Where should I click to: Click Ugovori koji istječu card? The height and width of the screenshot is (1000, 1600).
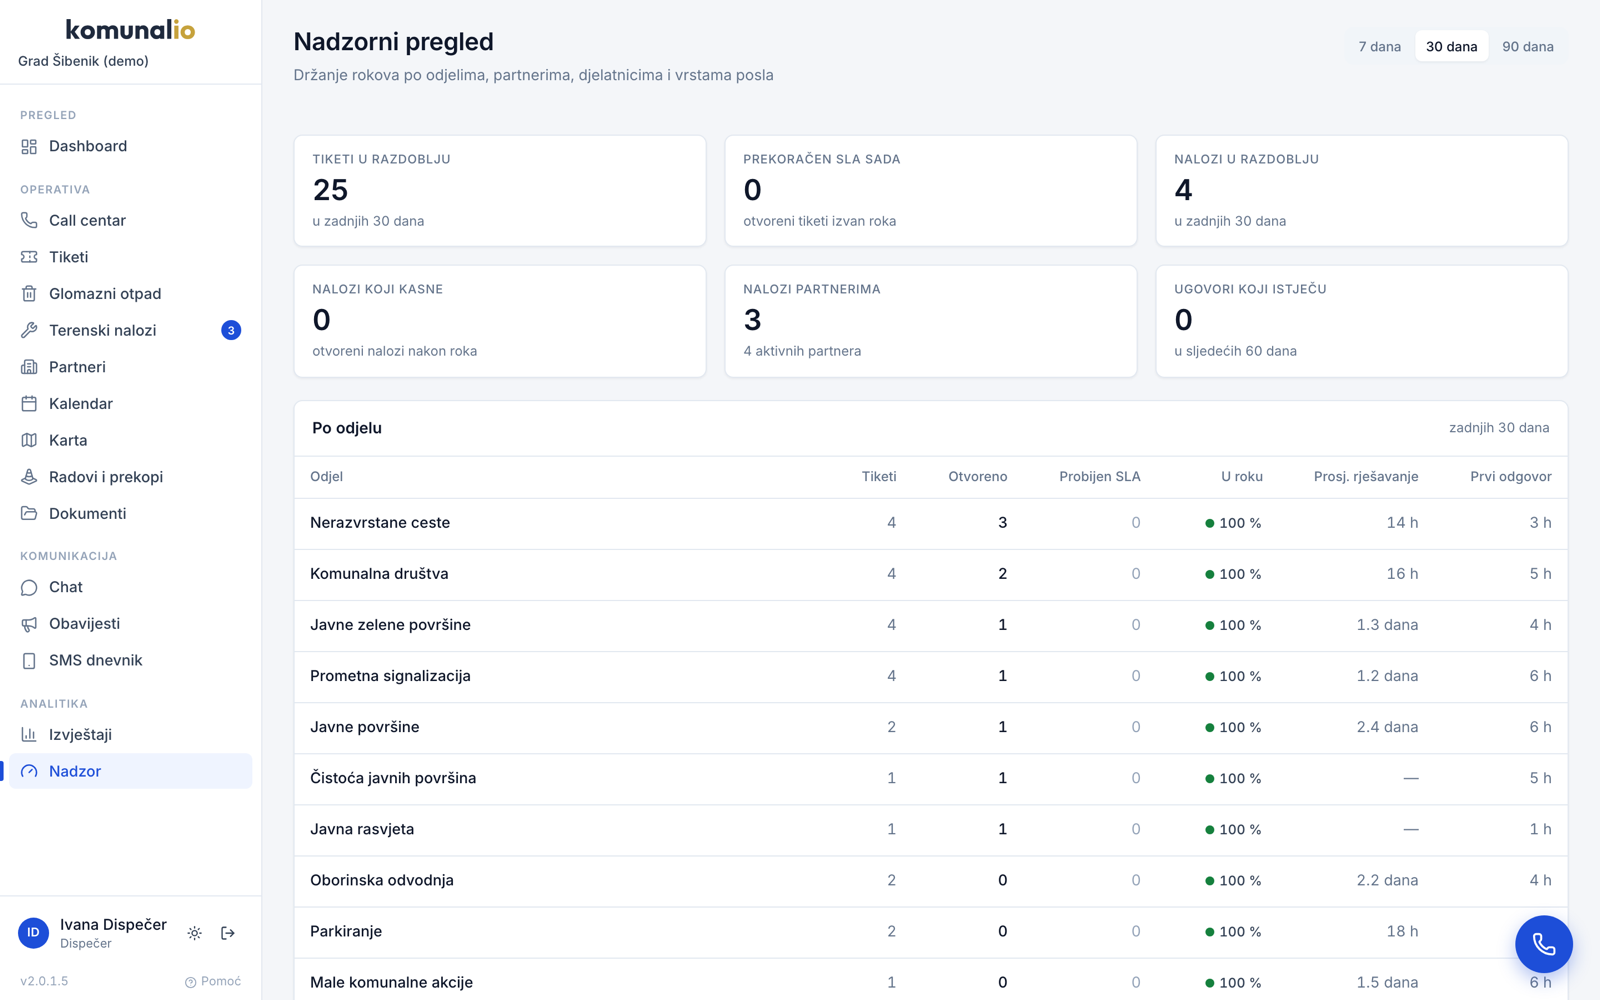1362,321
